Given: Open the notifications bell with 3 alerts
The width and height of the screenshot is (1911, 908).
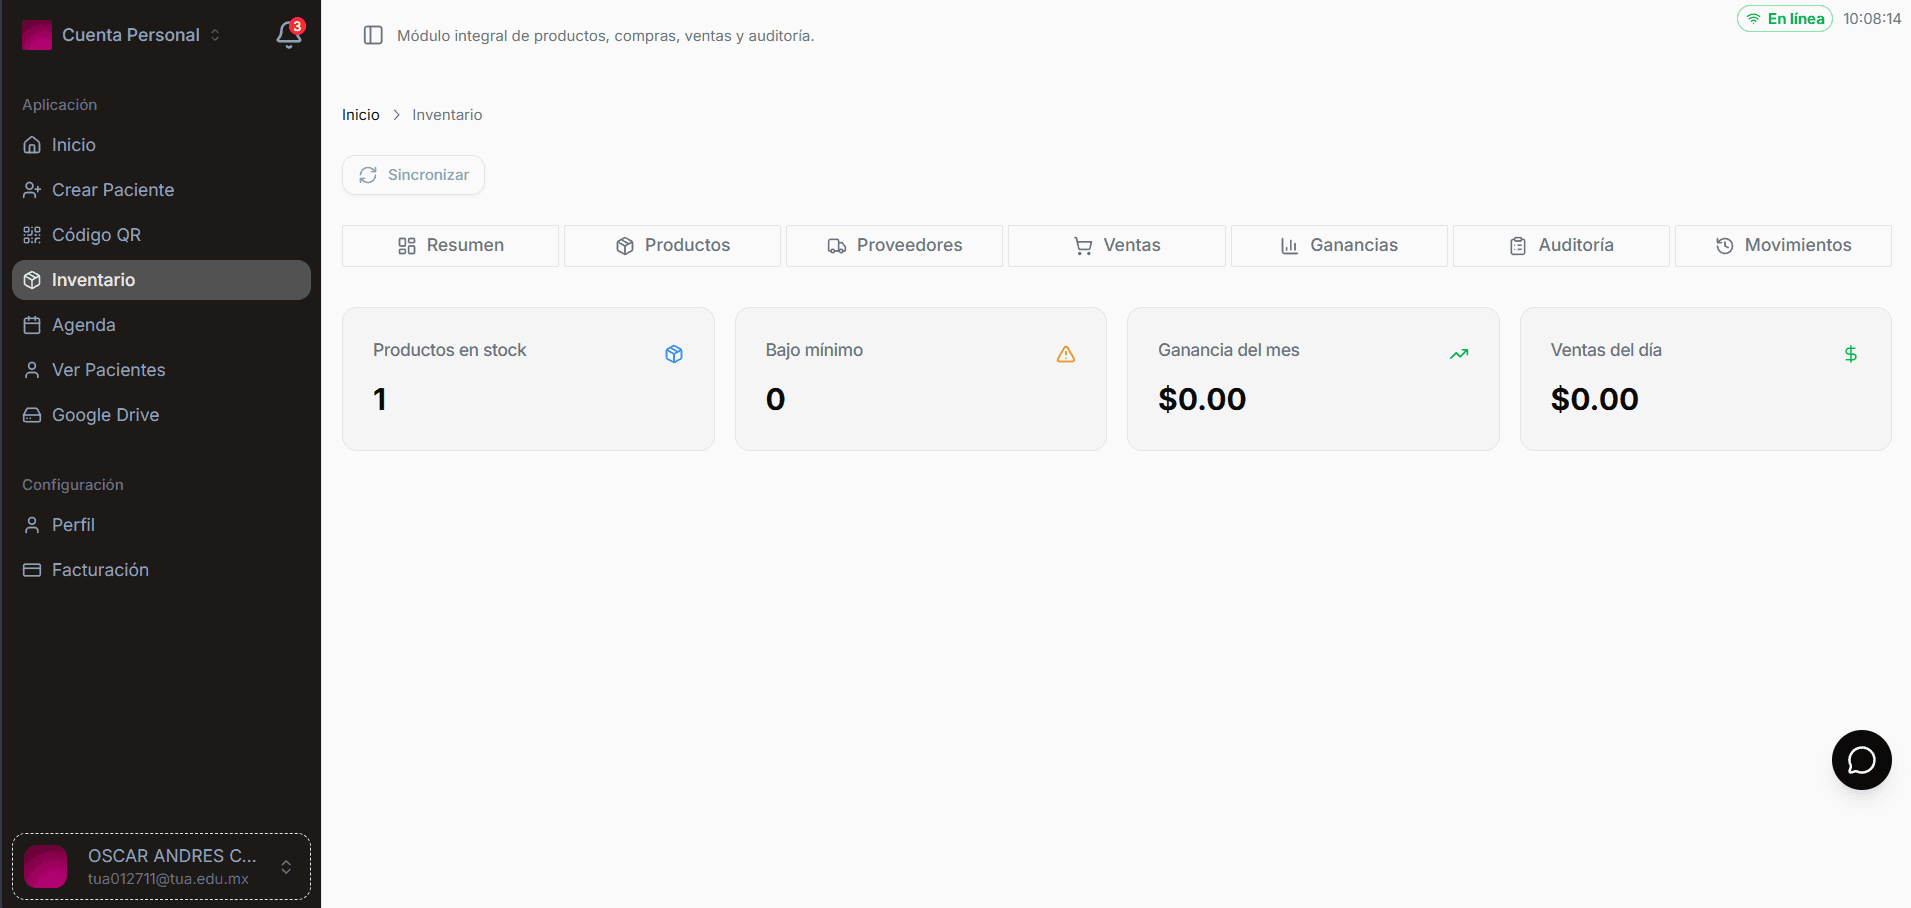Looking at the screenshot, I should 288,34.
